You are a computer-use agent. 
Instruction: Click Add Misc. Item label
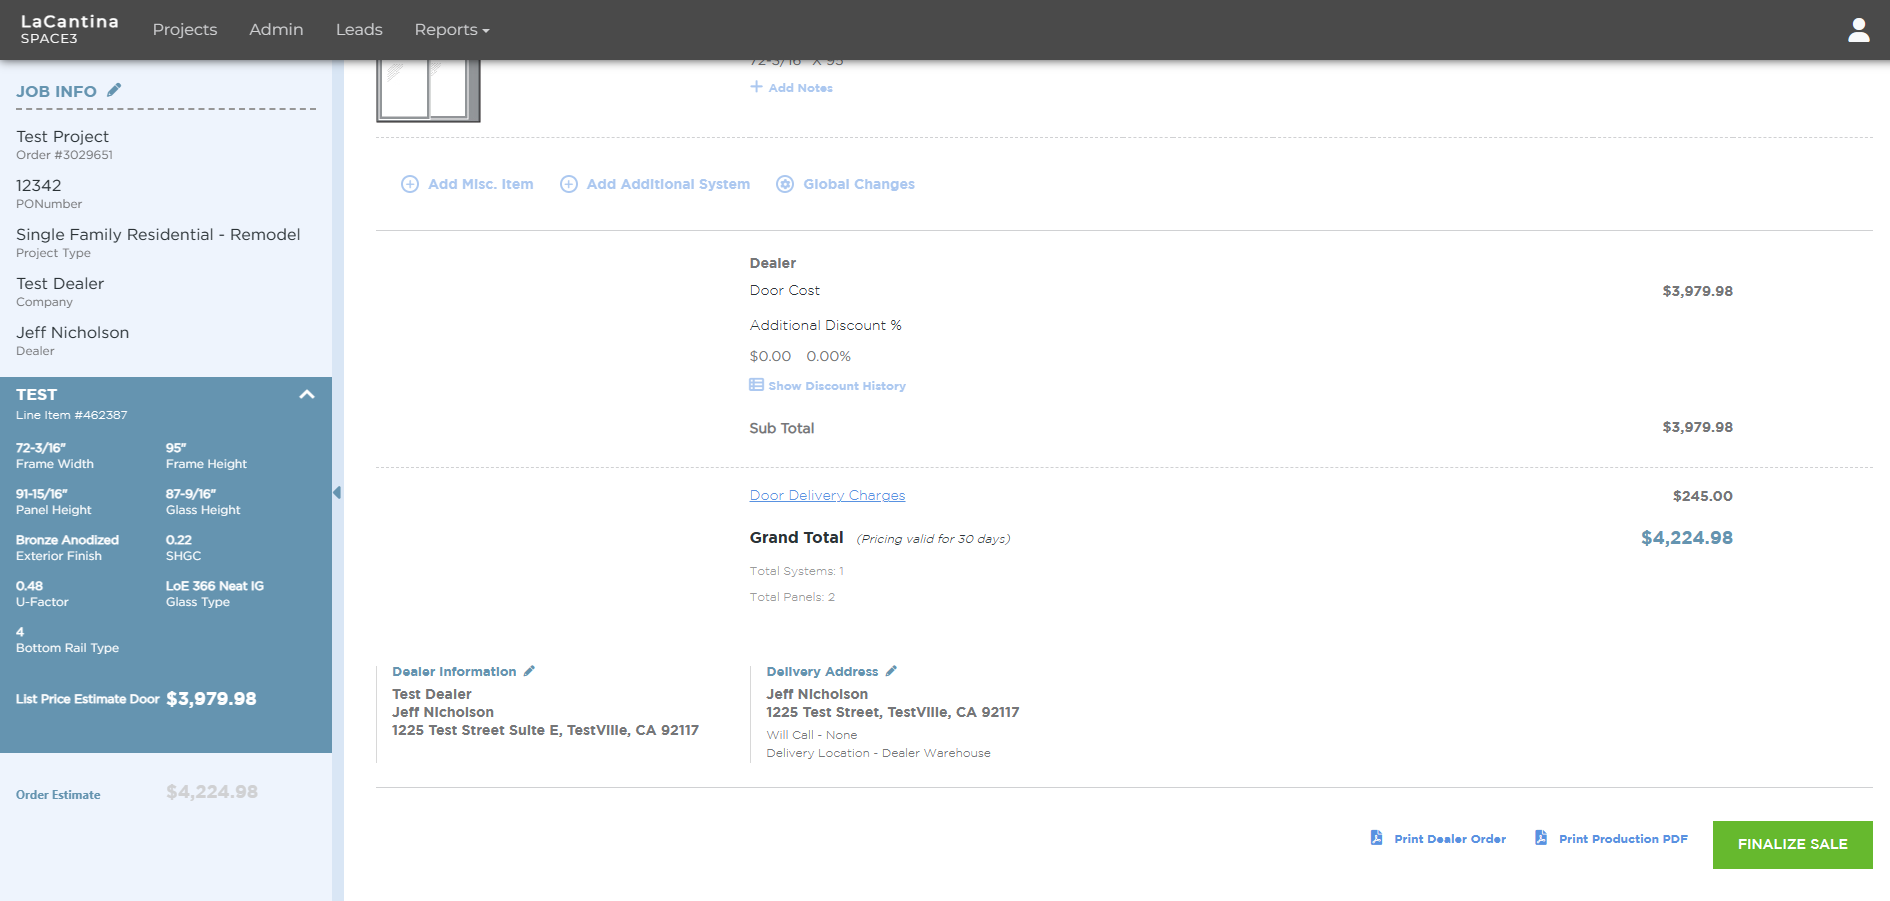[481, 184]
